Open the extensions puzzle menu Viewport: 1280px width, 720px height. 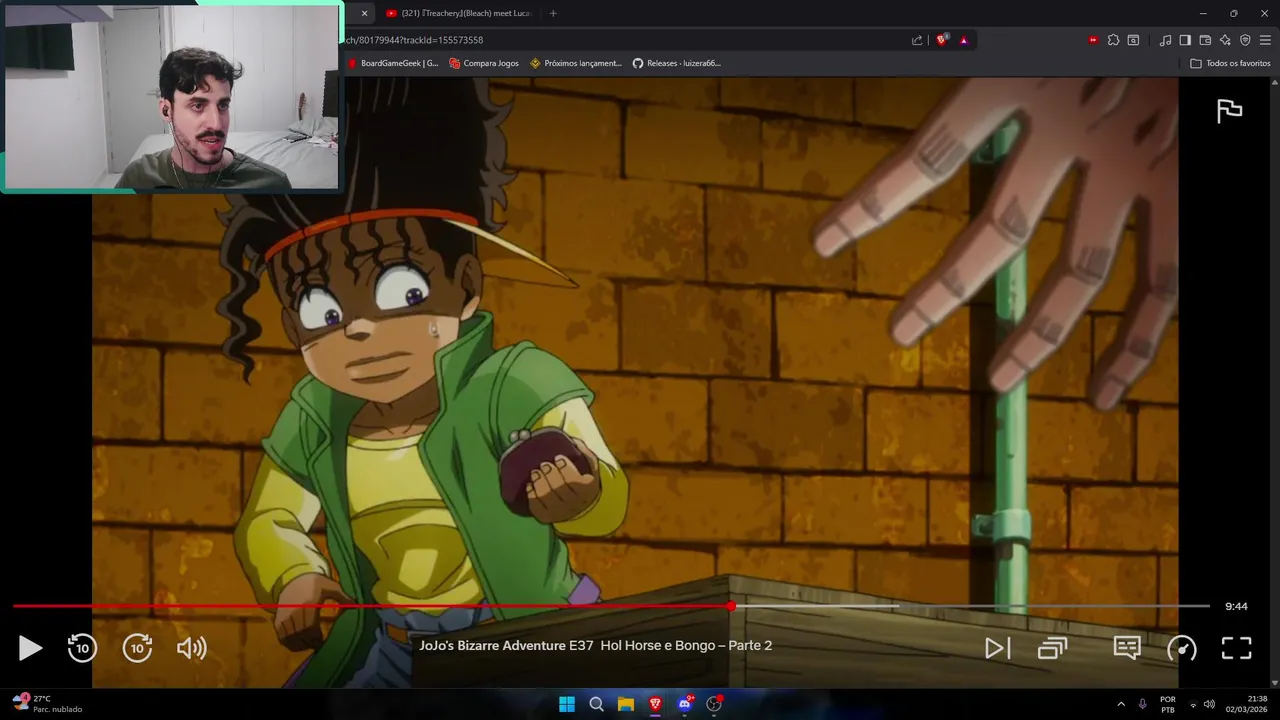(x=1113, y=40)
